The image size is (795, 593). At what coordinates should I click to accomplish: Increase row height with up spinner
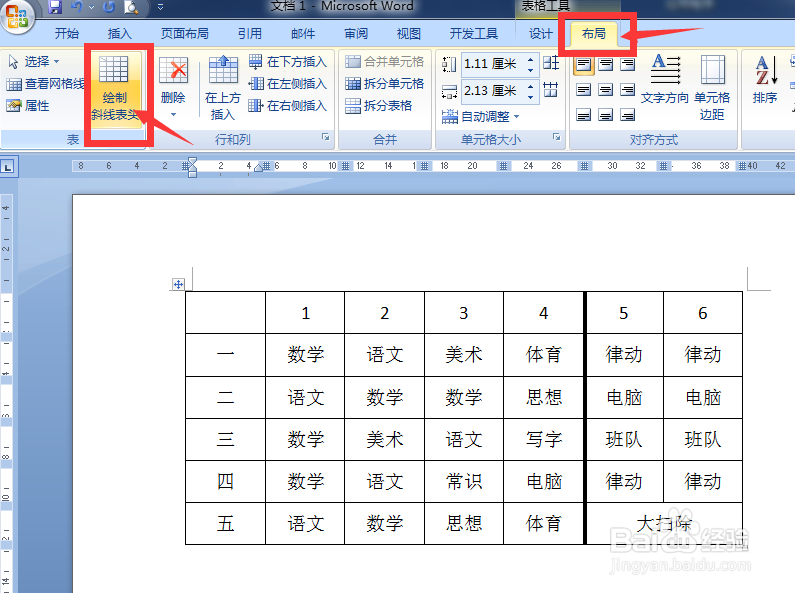[x=530, y=59]
